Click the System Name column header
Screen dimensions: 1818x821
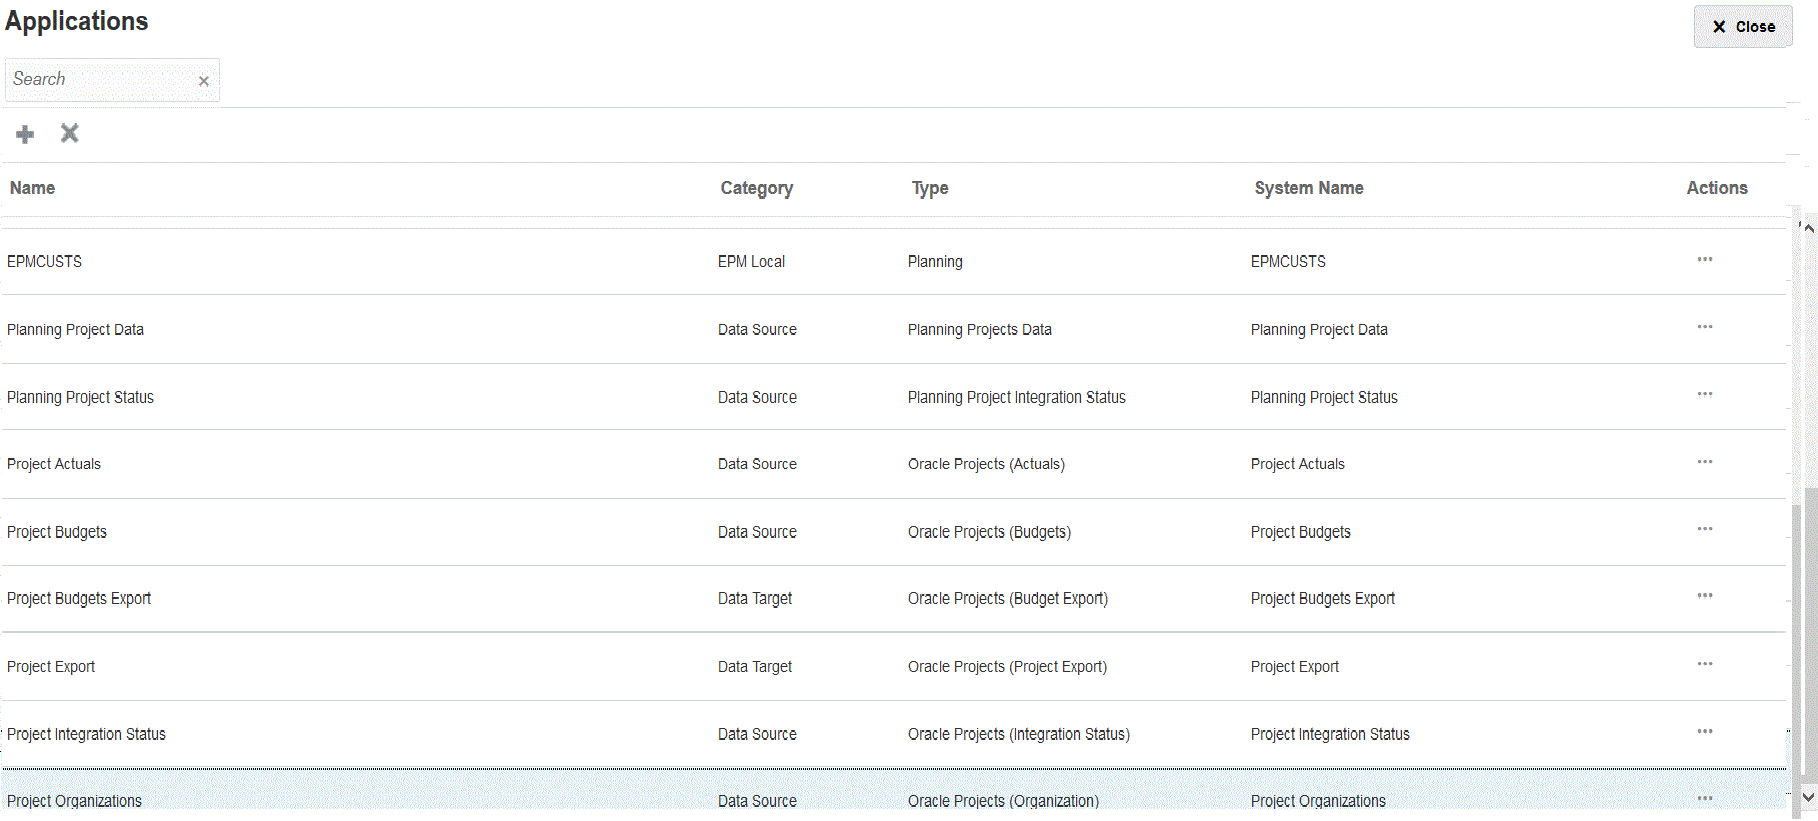point(1308,188)
